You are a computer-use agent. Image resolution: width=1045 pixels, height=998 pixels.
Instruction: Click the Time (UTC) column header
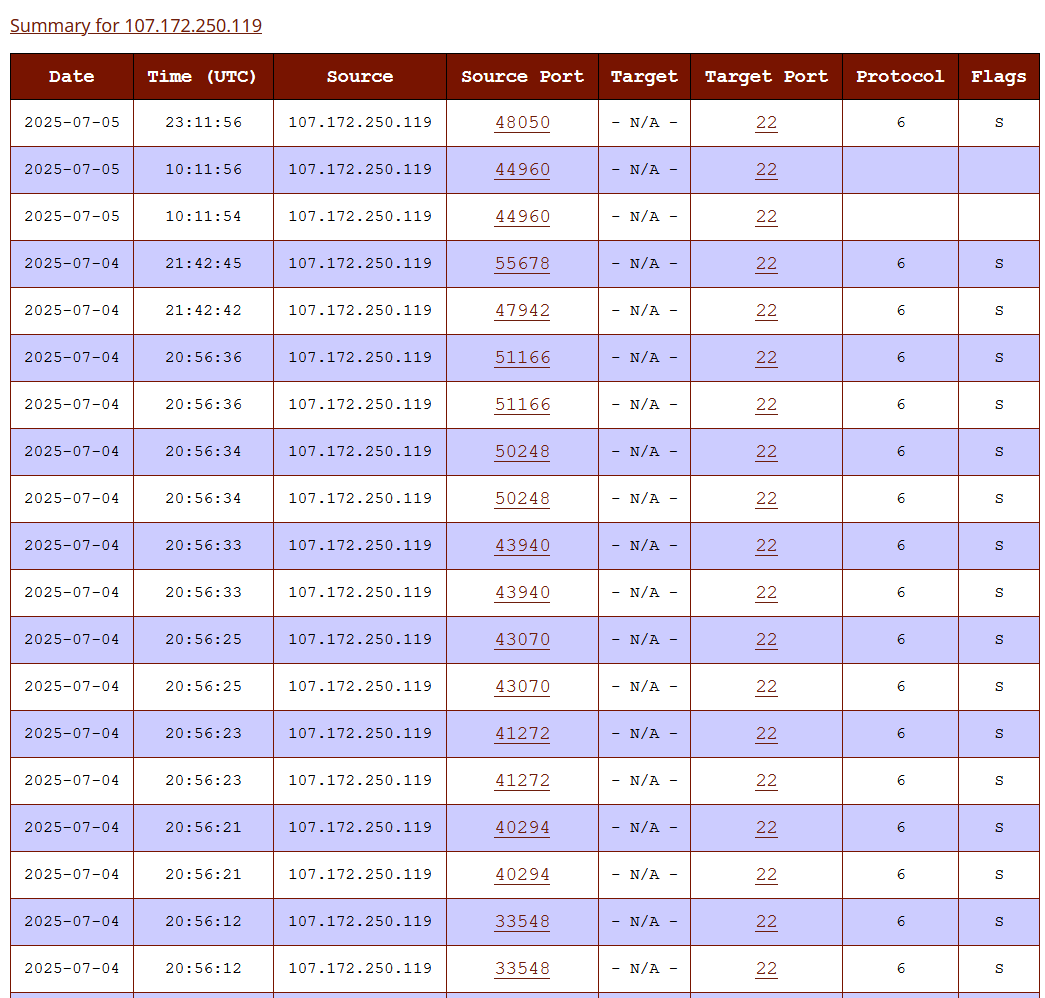(203, 77)
